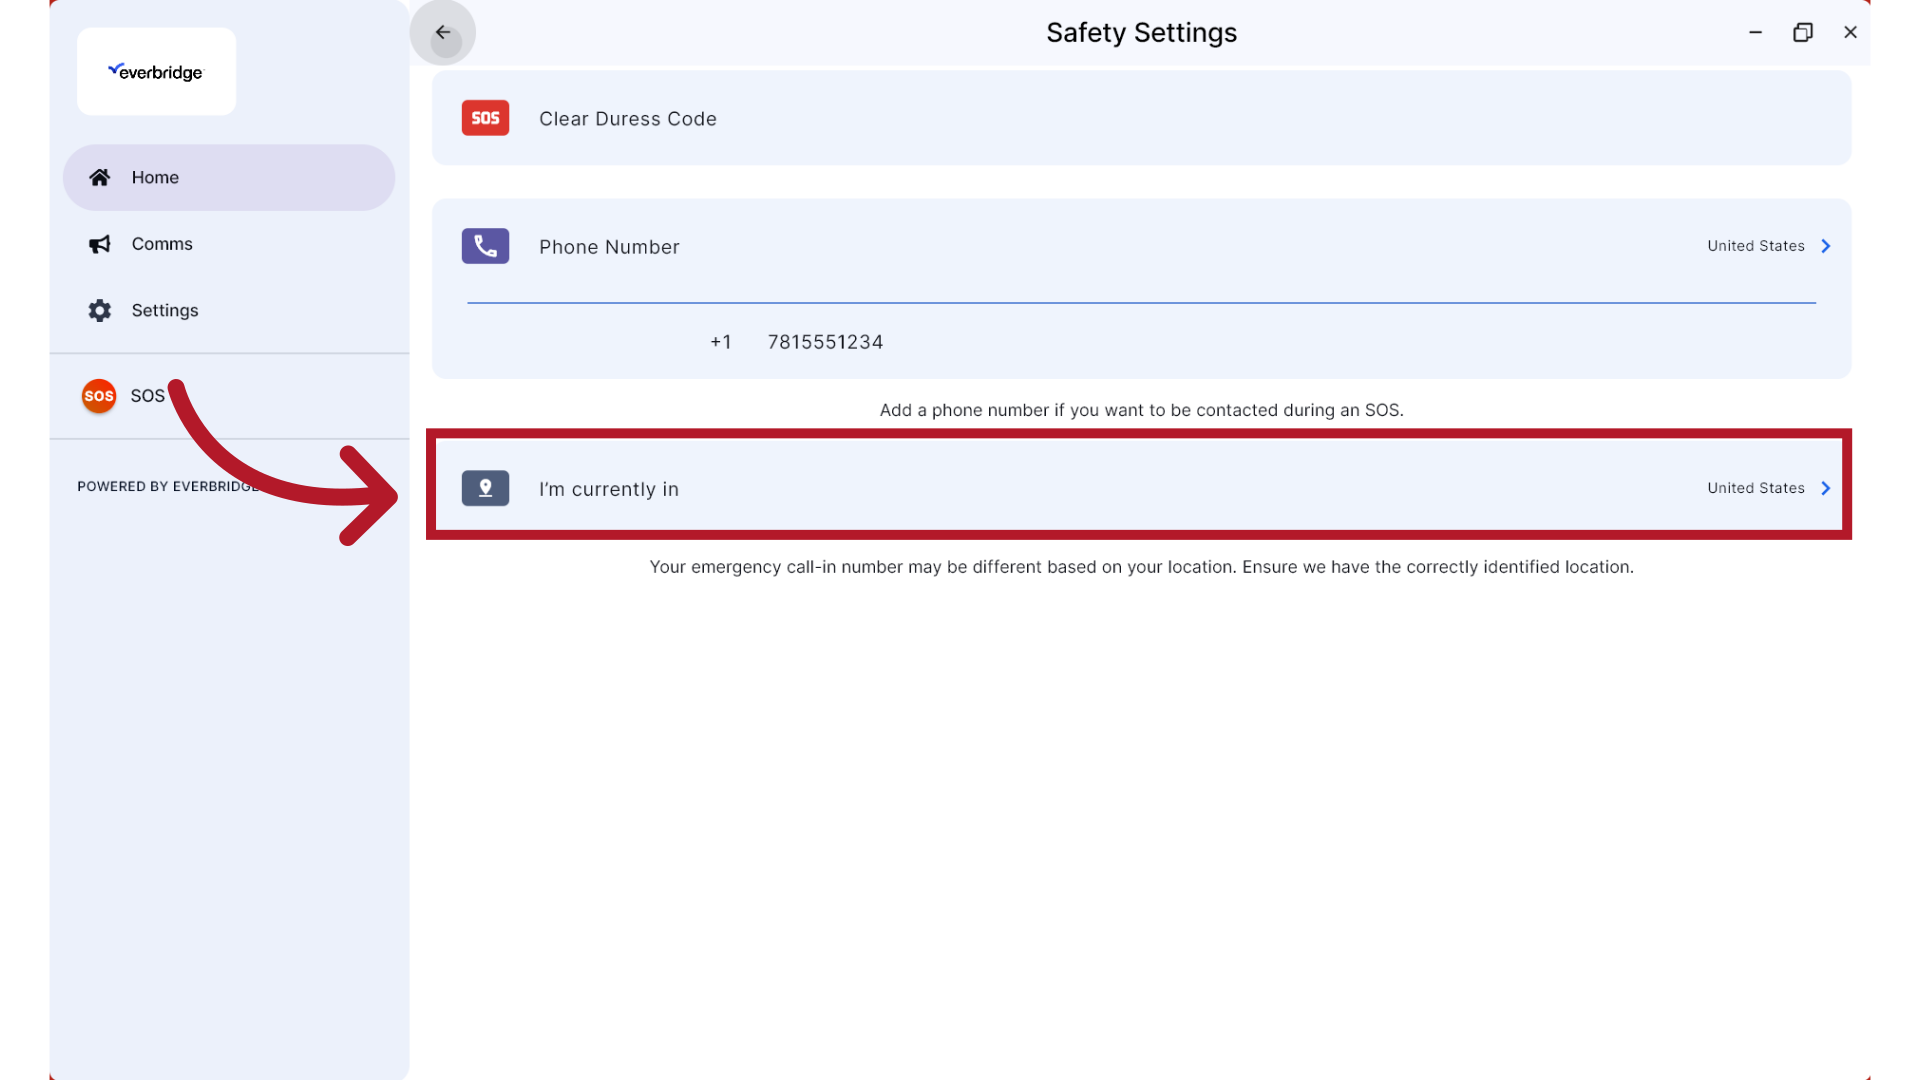Click the purple phone icon

485,246
